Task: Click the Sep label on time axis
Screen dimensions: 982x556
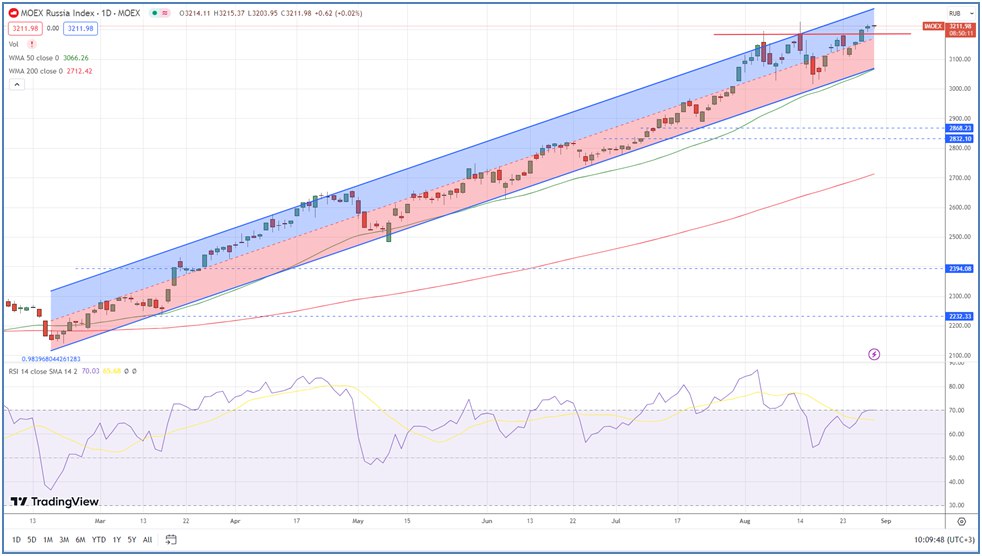Action: (x=886, y=521)
